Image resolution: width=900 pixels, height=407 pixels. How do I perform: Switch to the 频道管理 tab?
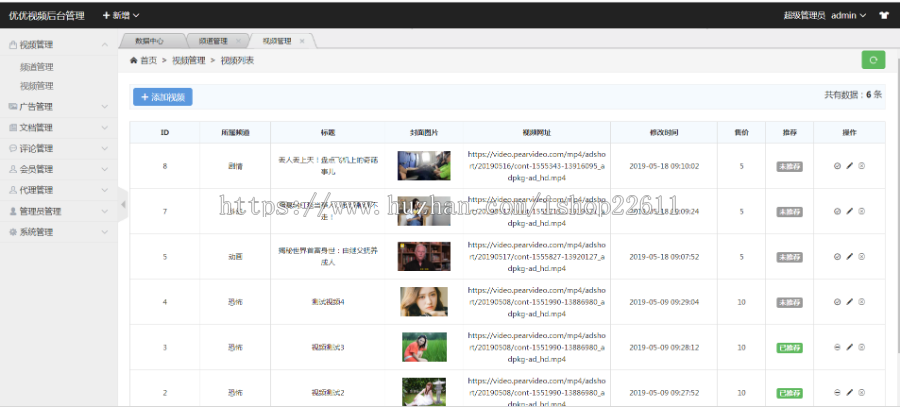(x=213, y=41)
